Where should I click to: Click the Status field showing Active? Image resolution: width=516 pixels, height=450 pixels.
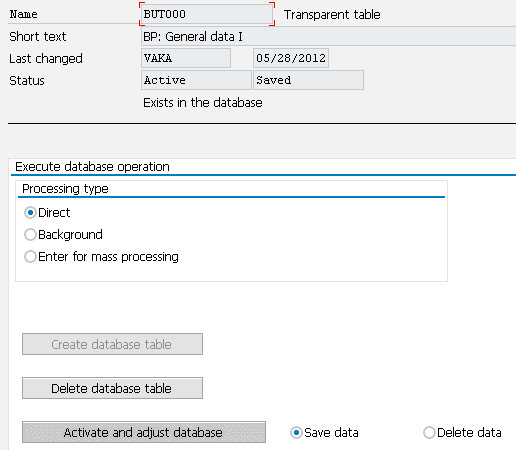click(196, 80)
